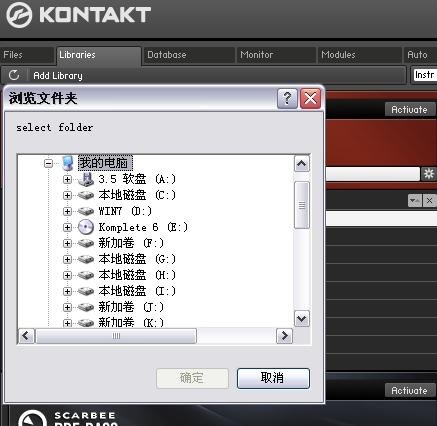Image resolution: width=437 pixels, height=426 pixels.
Task: Click the Instr button in Kontakt
Action: (425, 75)
